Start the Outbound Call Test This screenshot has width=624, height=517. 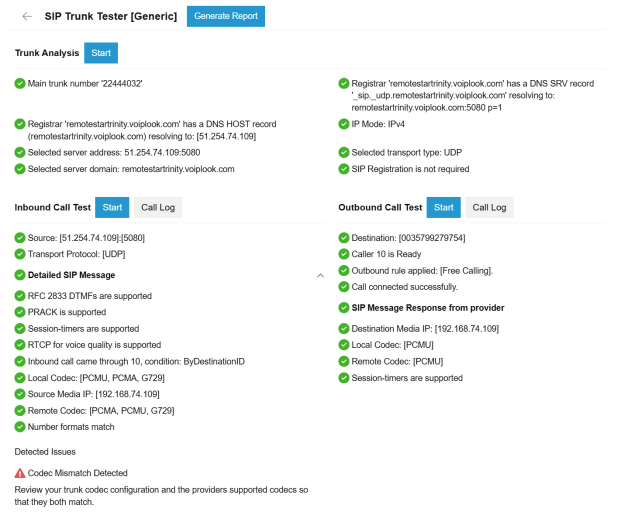coord(443,207)
